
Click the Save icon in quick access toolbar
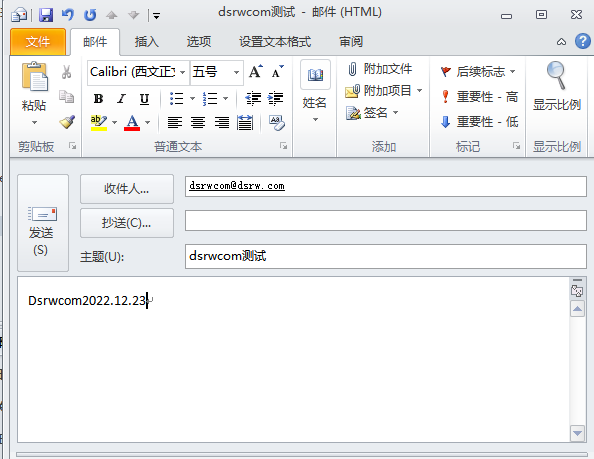coord(46,15)
